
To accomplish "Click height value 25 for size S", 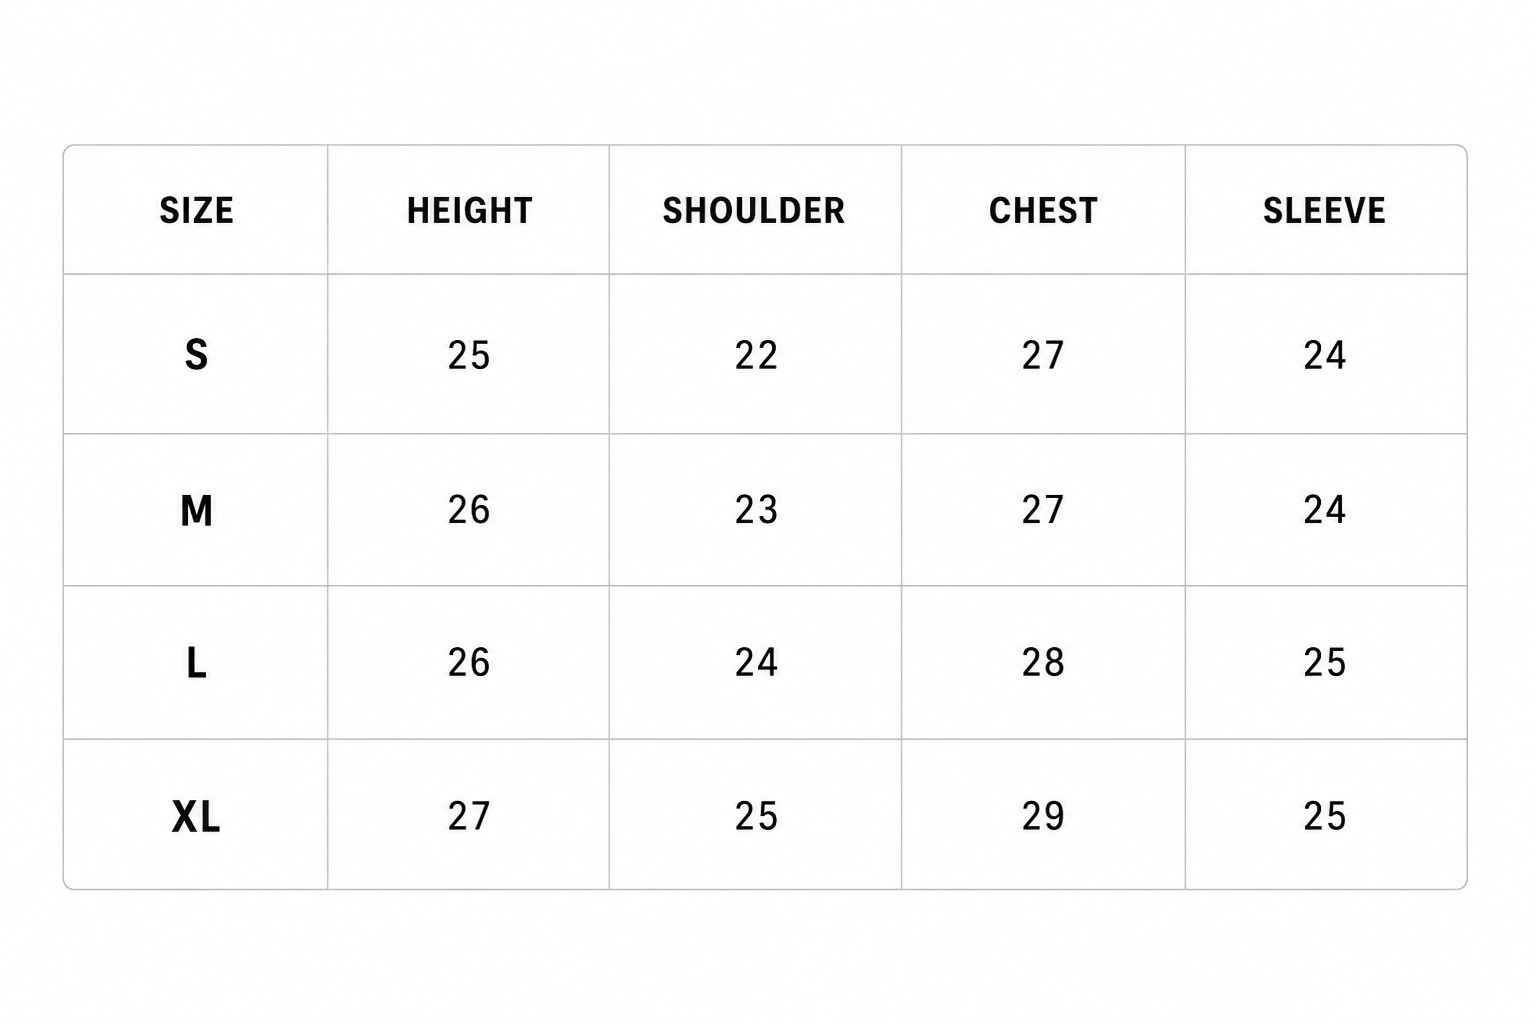I will point(469,355).
